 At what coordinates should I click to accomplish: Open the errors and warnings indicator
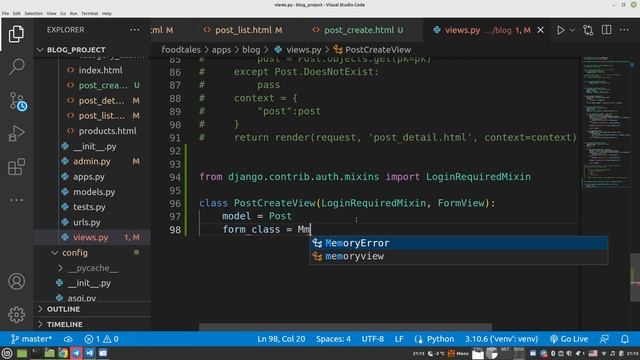101,339
